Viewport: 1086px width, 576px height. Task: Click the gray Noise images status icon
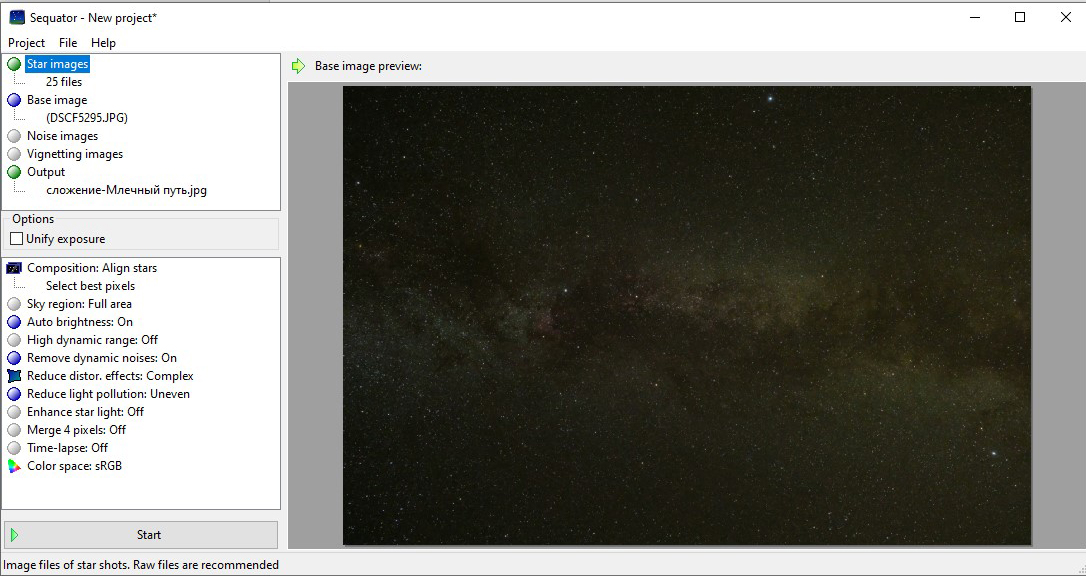[14, 136]
